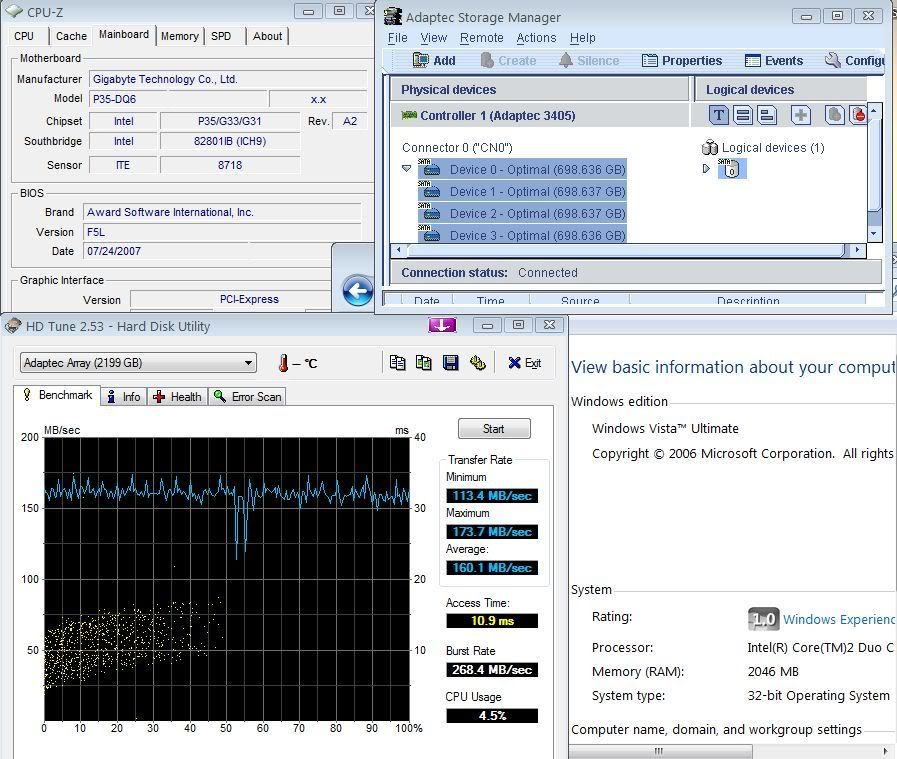Collapse the Connector 0 device list
The height and width of the screenshot is (759, 897).
pos(406,169)
